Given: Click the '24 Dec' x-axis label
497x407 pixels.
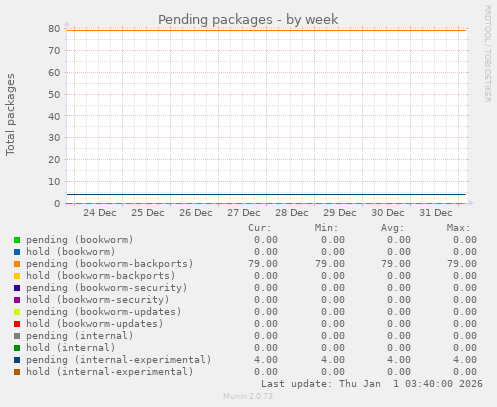Looking at the screenshot, I should click(x=100, y=213).
